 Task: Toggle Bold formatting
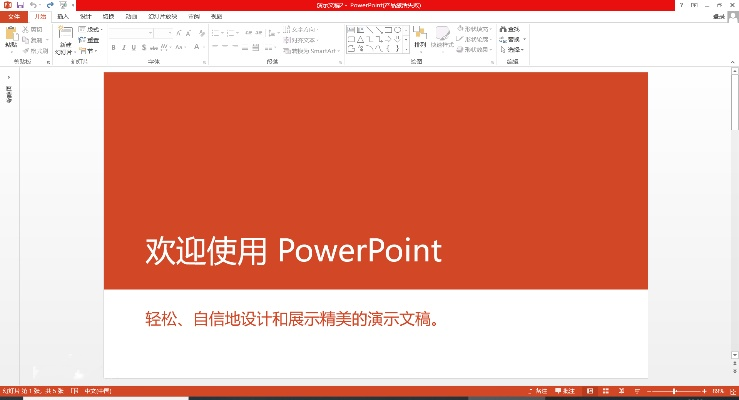click(x=114, y=47)
